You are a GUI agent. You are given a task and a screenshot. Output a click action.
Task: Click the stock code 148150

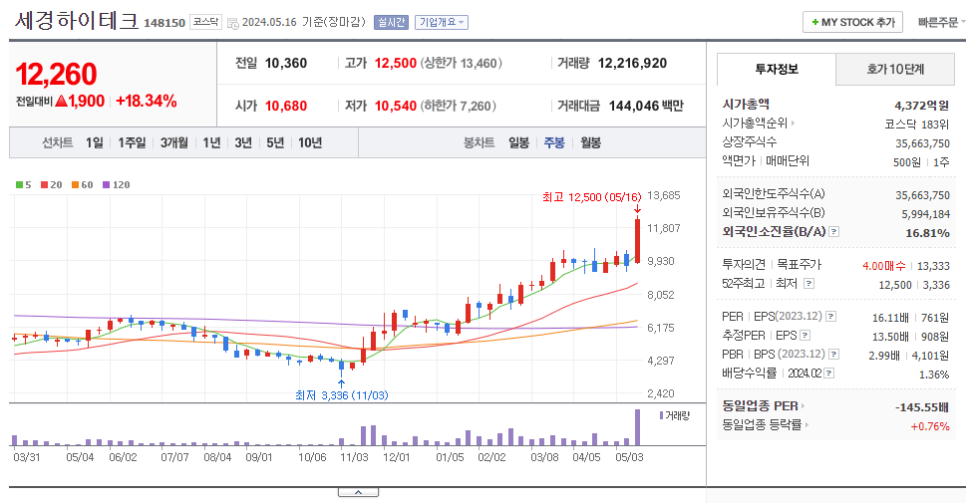tap(164, 23)
